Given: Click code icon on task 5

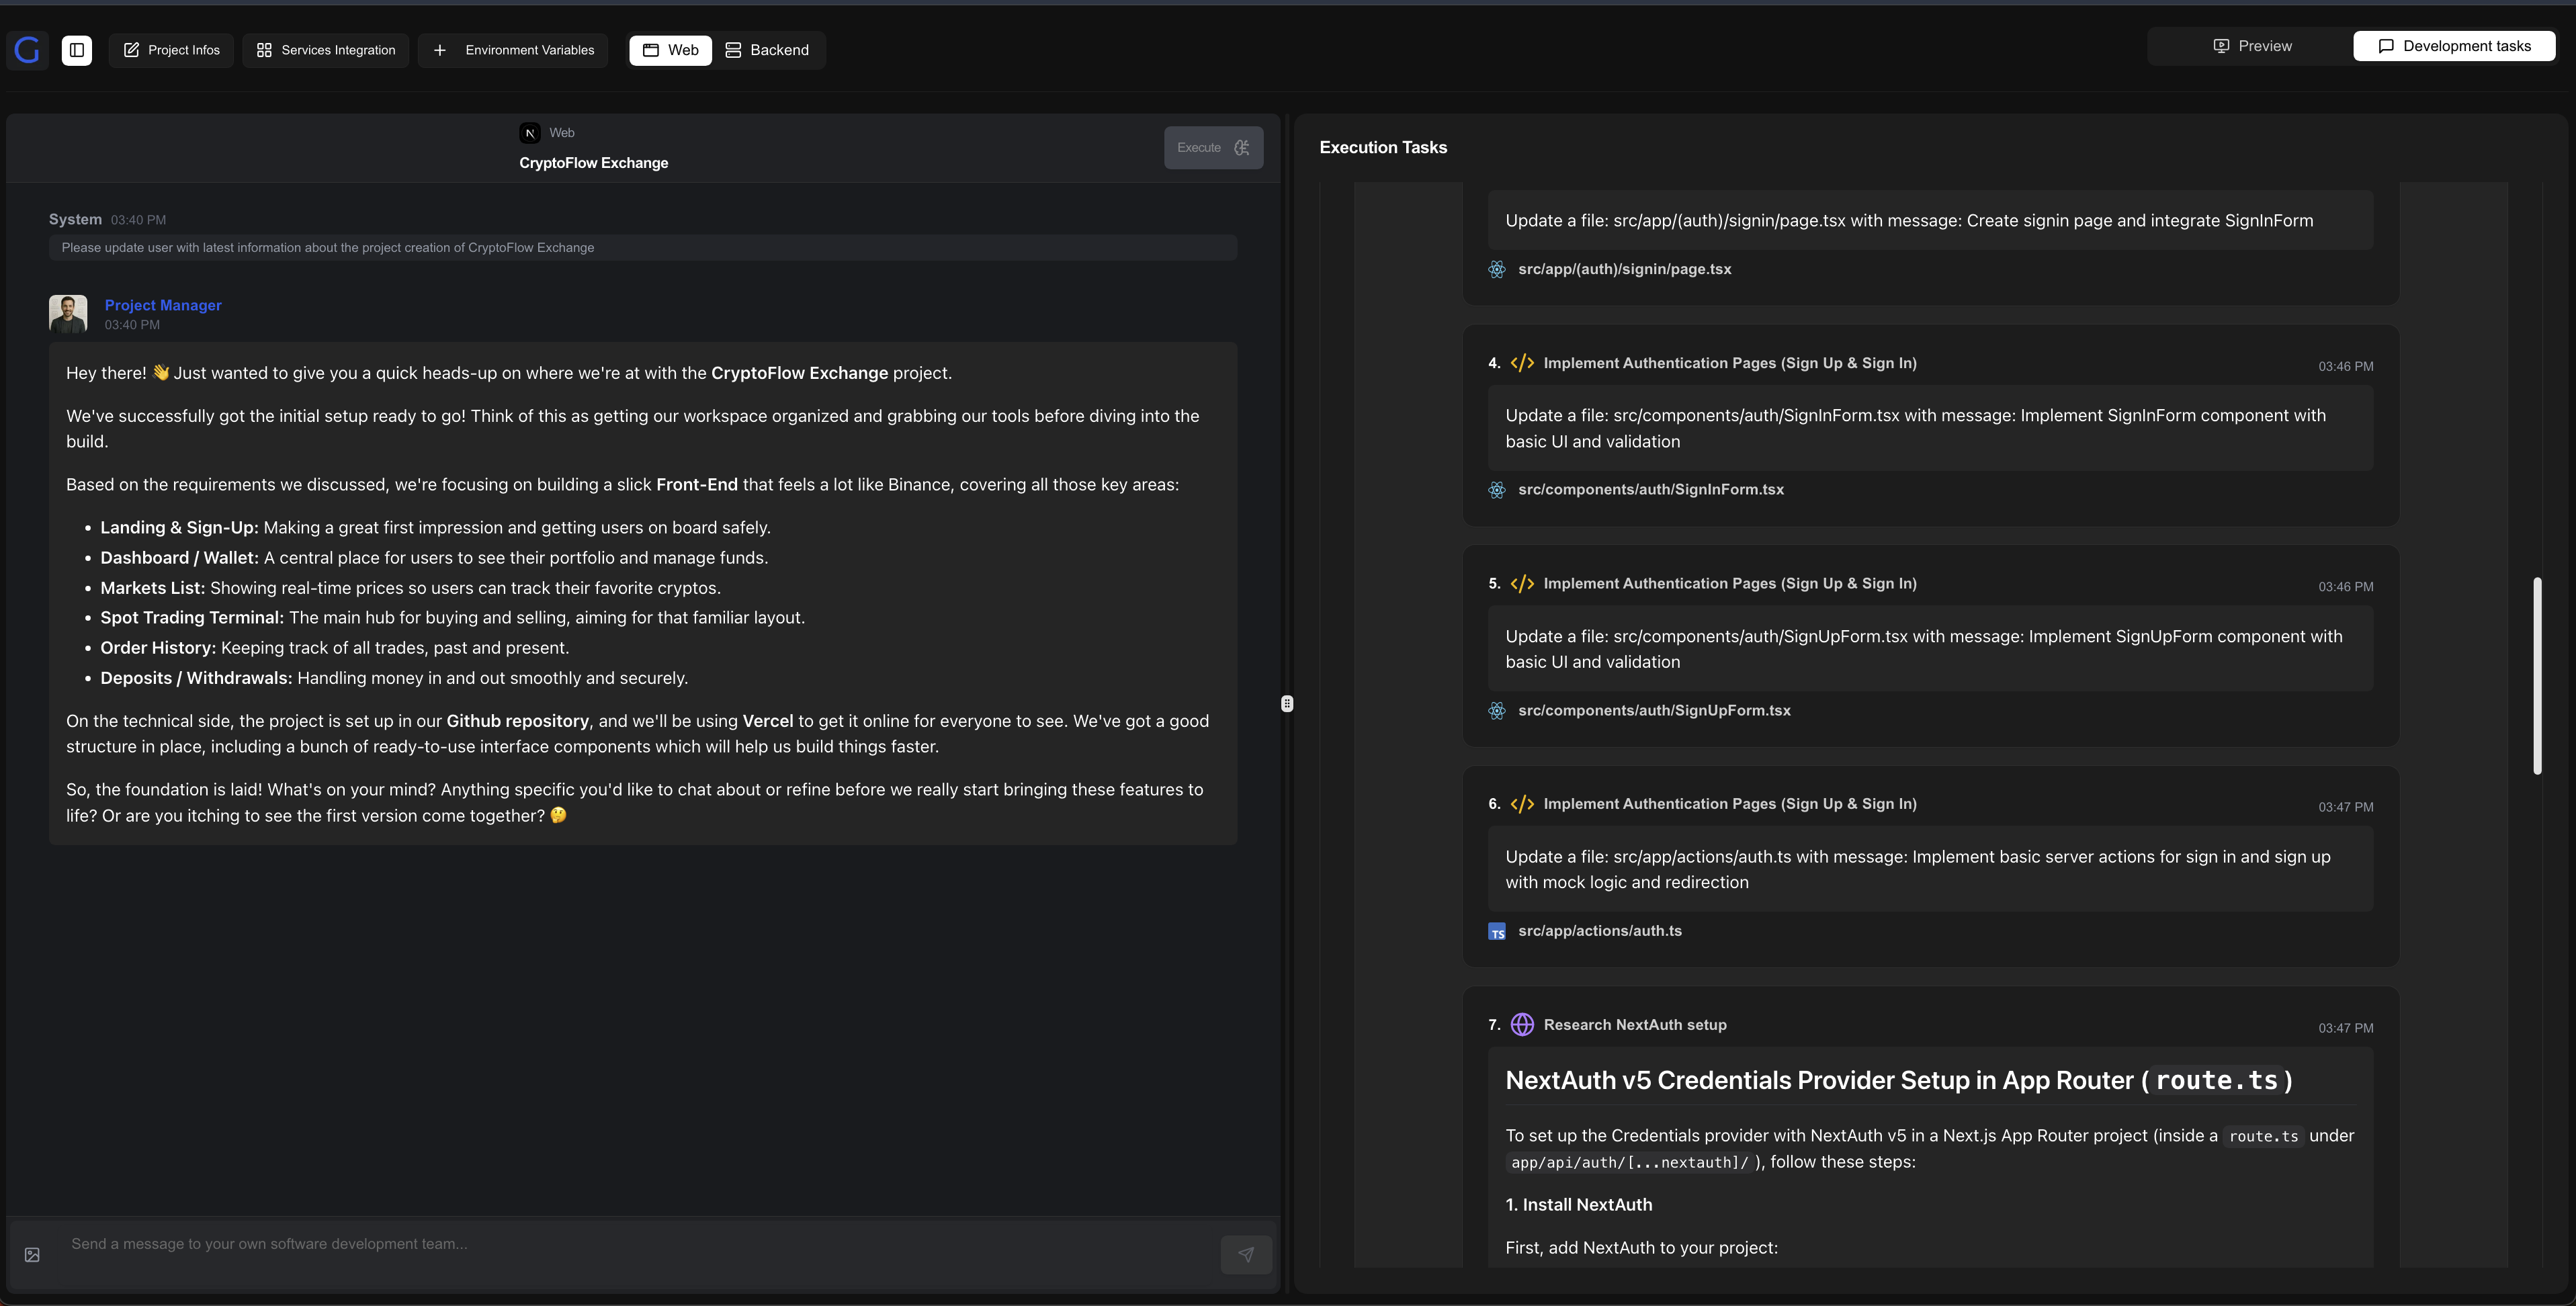Looking at the screenshot, I should (1522, 584).
